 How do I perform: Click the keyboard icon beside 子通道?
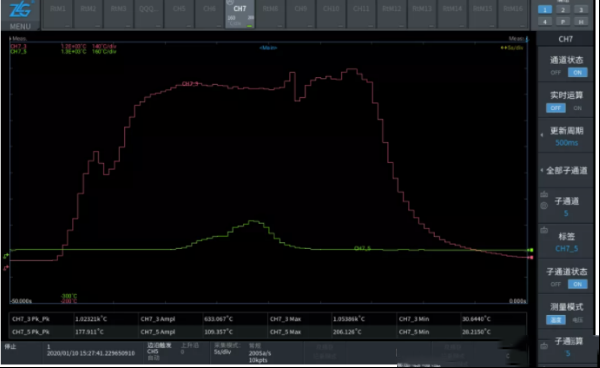544,195
